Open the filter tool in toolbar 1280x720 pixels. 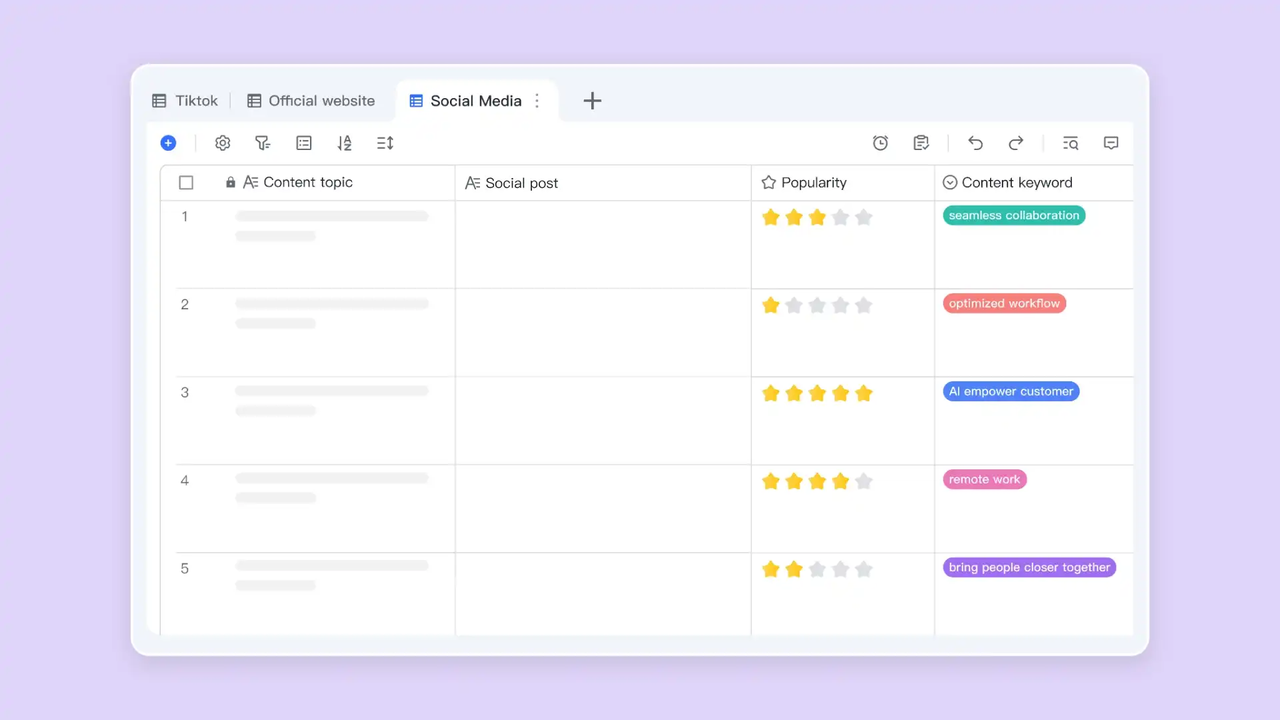[263, 143]
